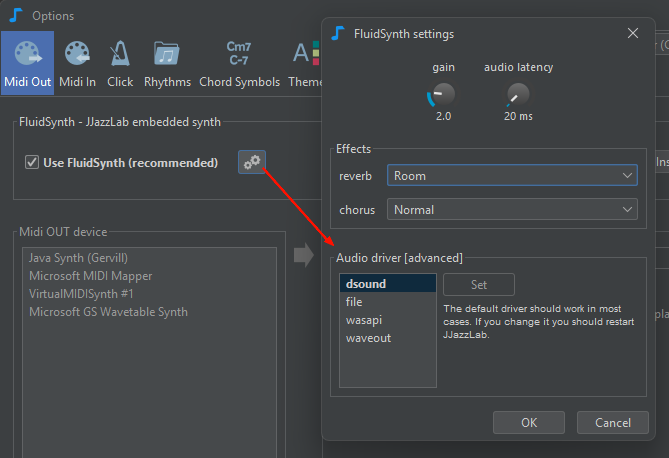This screenshot has width=669, height=458.
Task: Choose the file audio driver
Action: pyautogui.click(x=354, y=302)
